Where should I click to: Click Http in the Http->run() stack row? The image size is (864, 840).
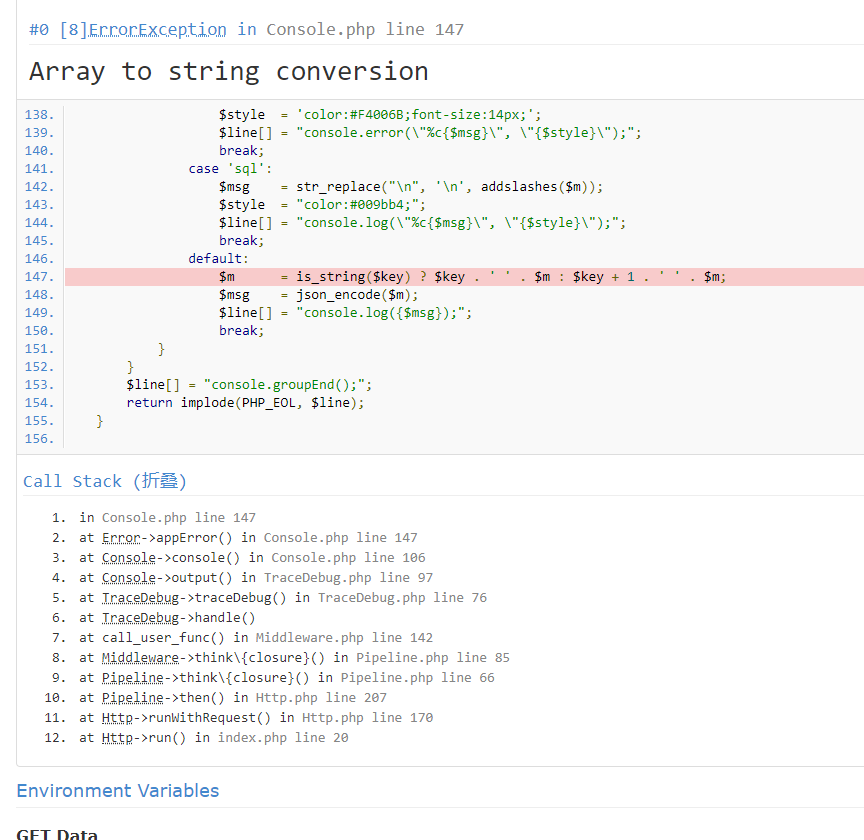tap(117, 737)
